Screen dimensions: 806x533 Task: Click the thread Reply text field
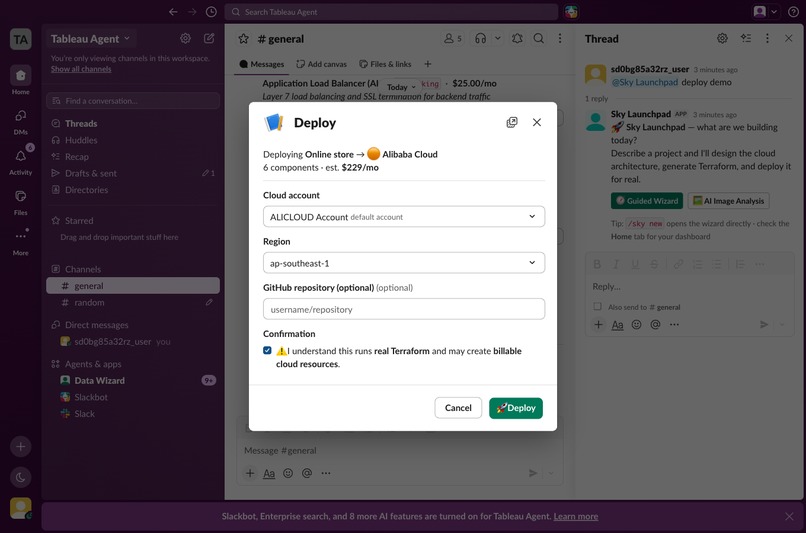pyautogui.click(x=689, y=286)
